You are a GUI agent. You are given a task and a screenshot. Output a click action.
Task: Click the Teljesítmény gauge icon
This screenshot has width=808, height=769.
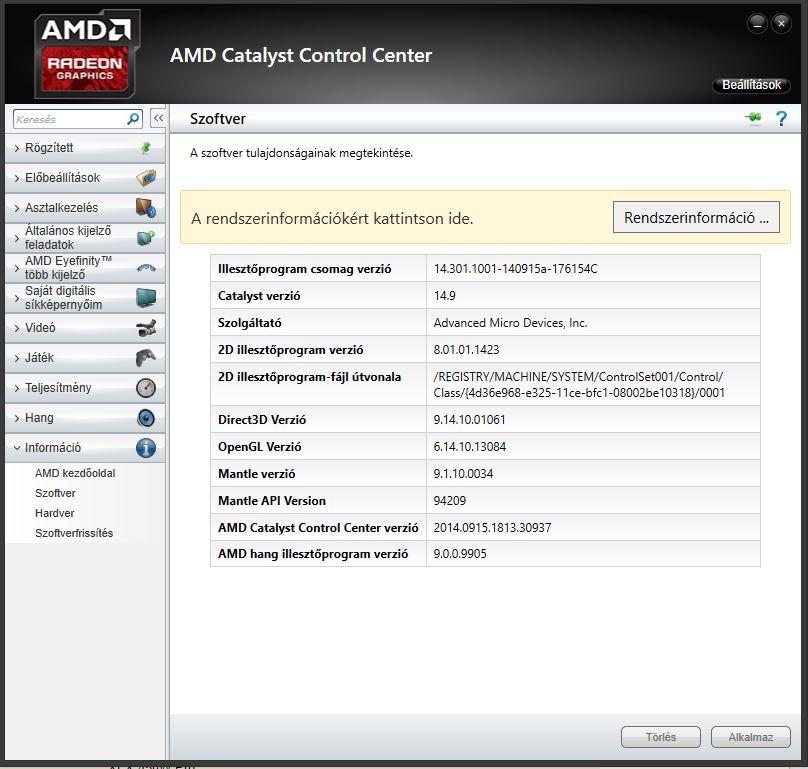coord(146,388)
